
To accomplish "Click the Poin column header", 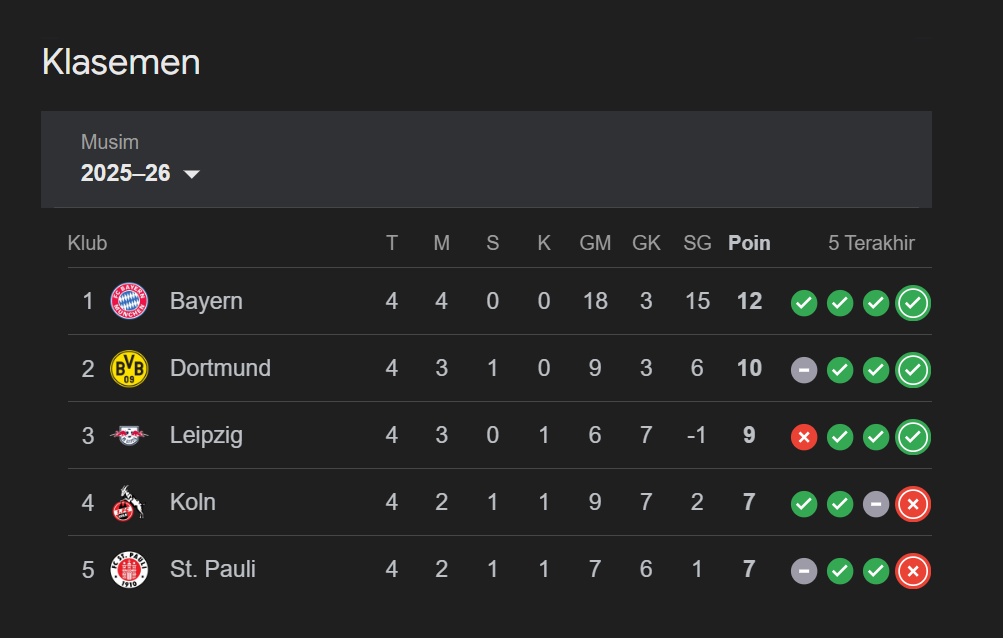I will coord(749,243).
